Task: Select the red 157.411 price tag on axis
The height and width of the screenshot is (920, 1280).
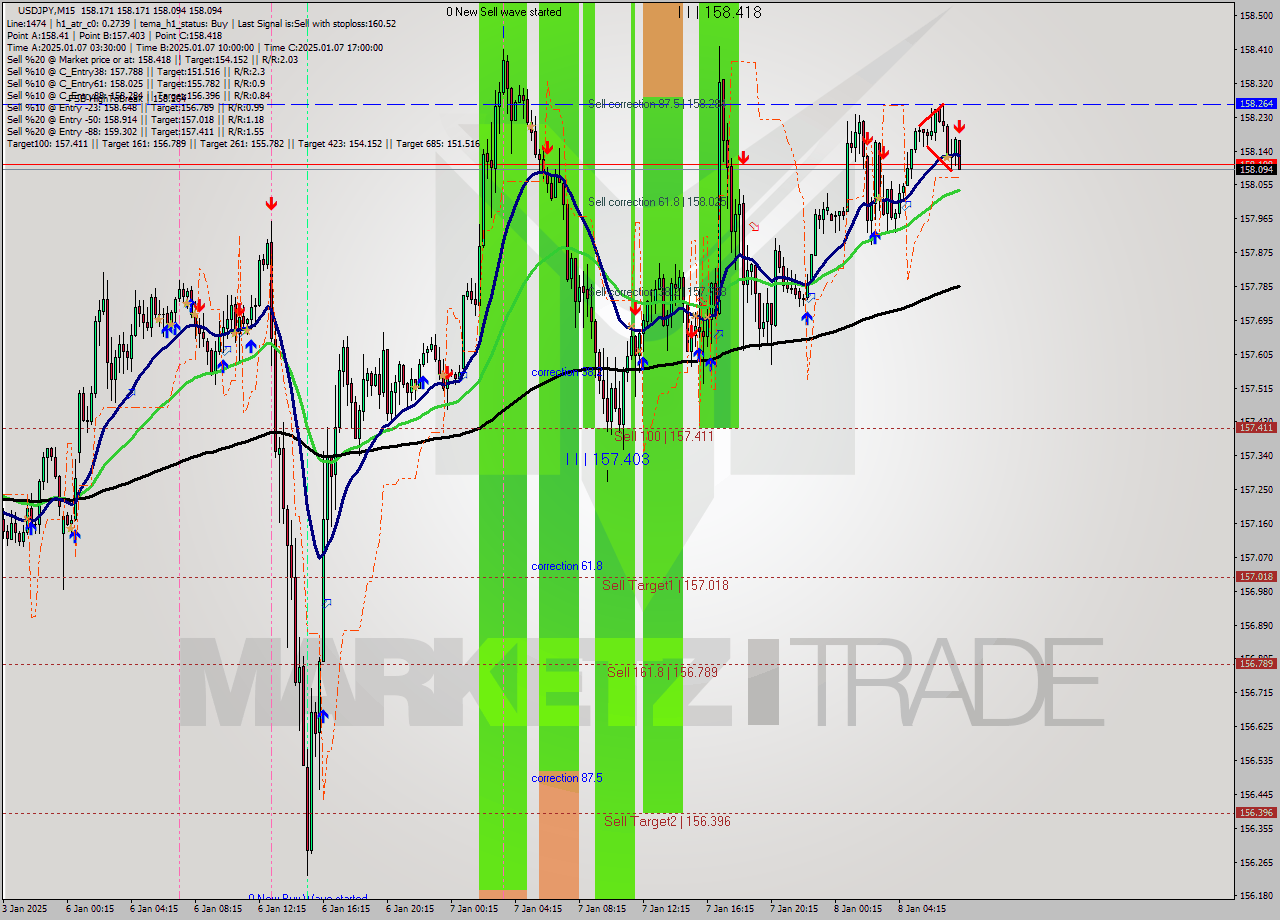Action: tap(1256, 428)
